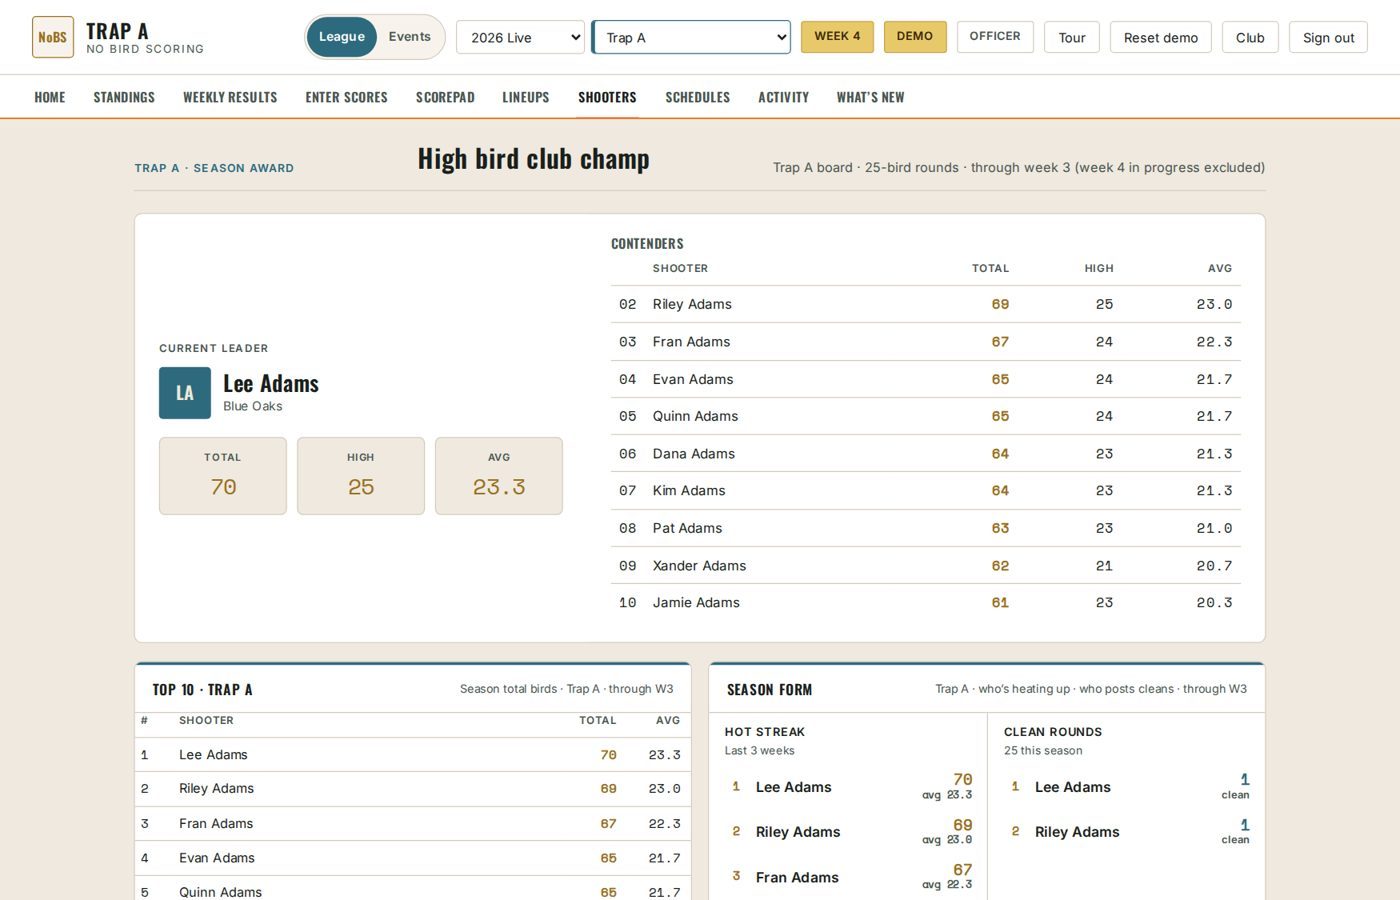1400x900 pixels.
Task: Open the Trap A league dropdown
Action: [691, 38]
